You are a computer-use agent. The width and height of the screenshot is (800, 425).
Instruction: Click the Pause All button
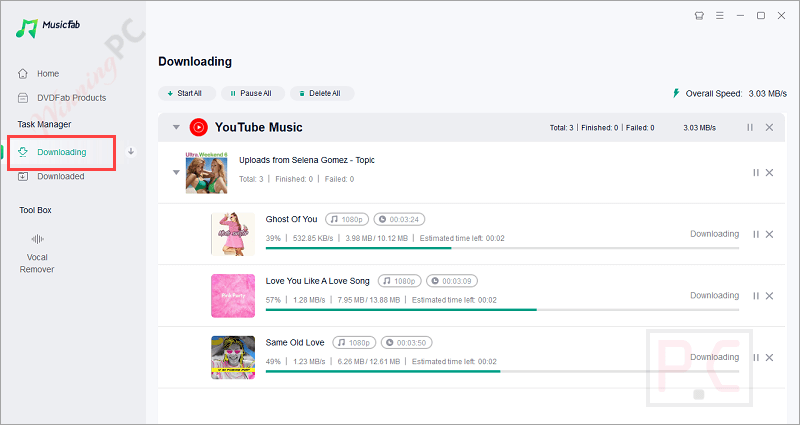pyautogui.click(x=251, y=93)
